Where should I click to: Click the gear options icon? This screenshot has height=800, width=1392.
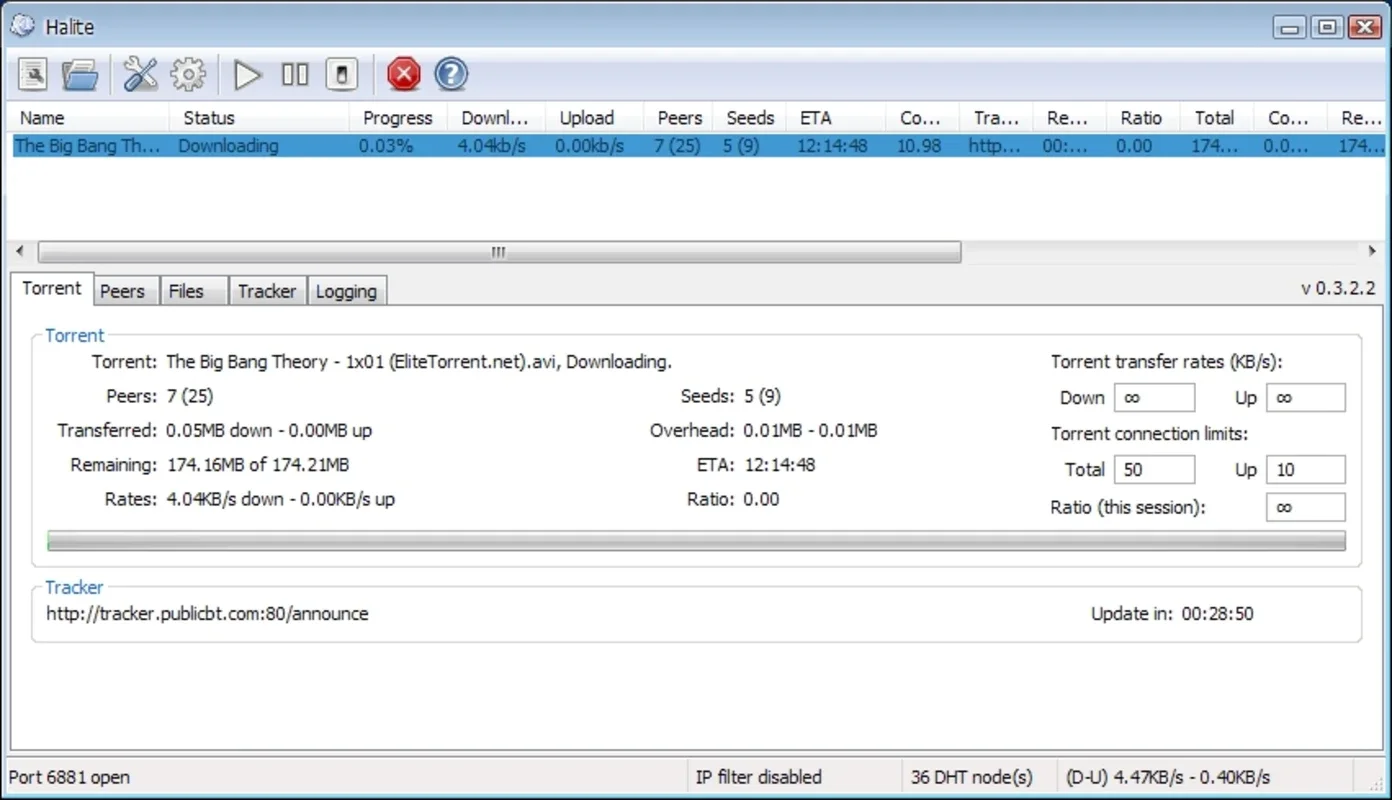(x=188, y=74)
